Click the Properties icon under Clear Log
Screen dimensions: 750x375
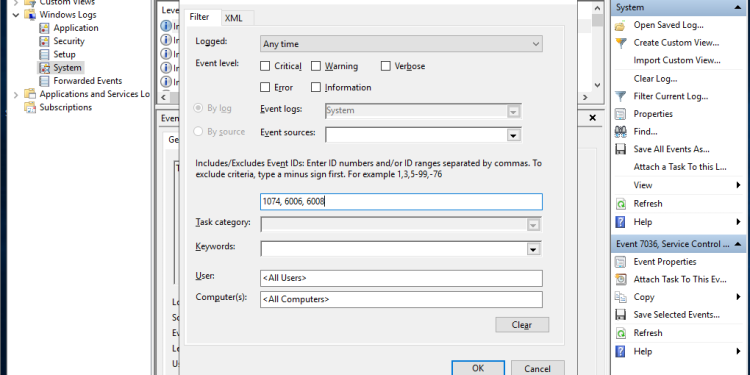[620, 114]
